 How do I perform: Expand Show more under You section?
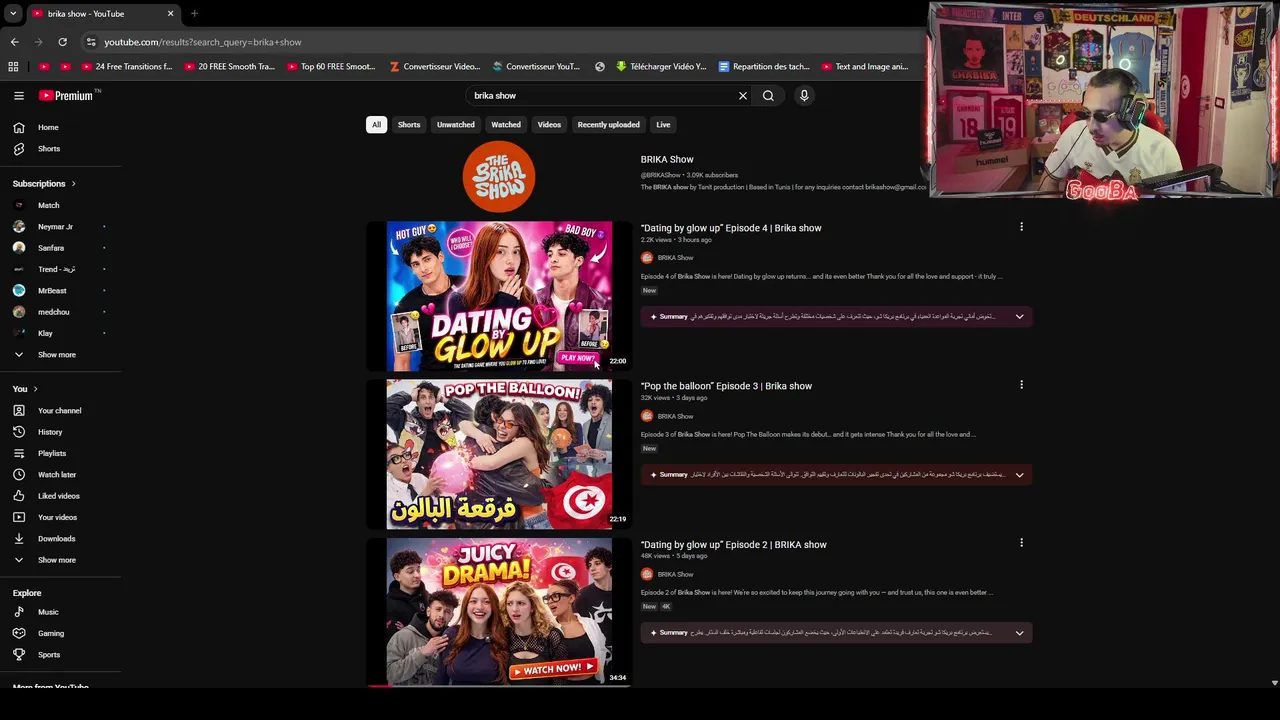(56, 560)
